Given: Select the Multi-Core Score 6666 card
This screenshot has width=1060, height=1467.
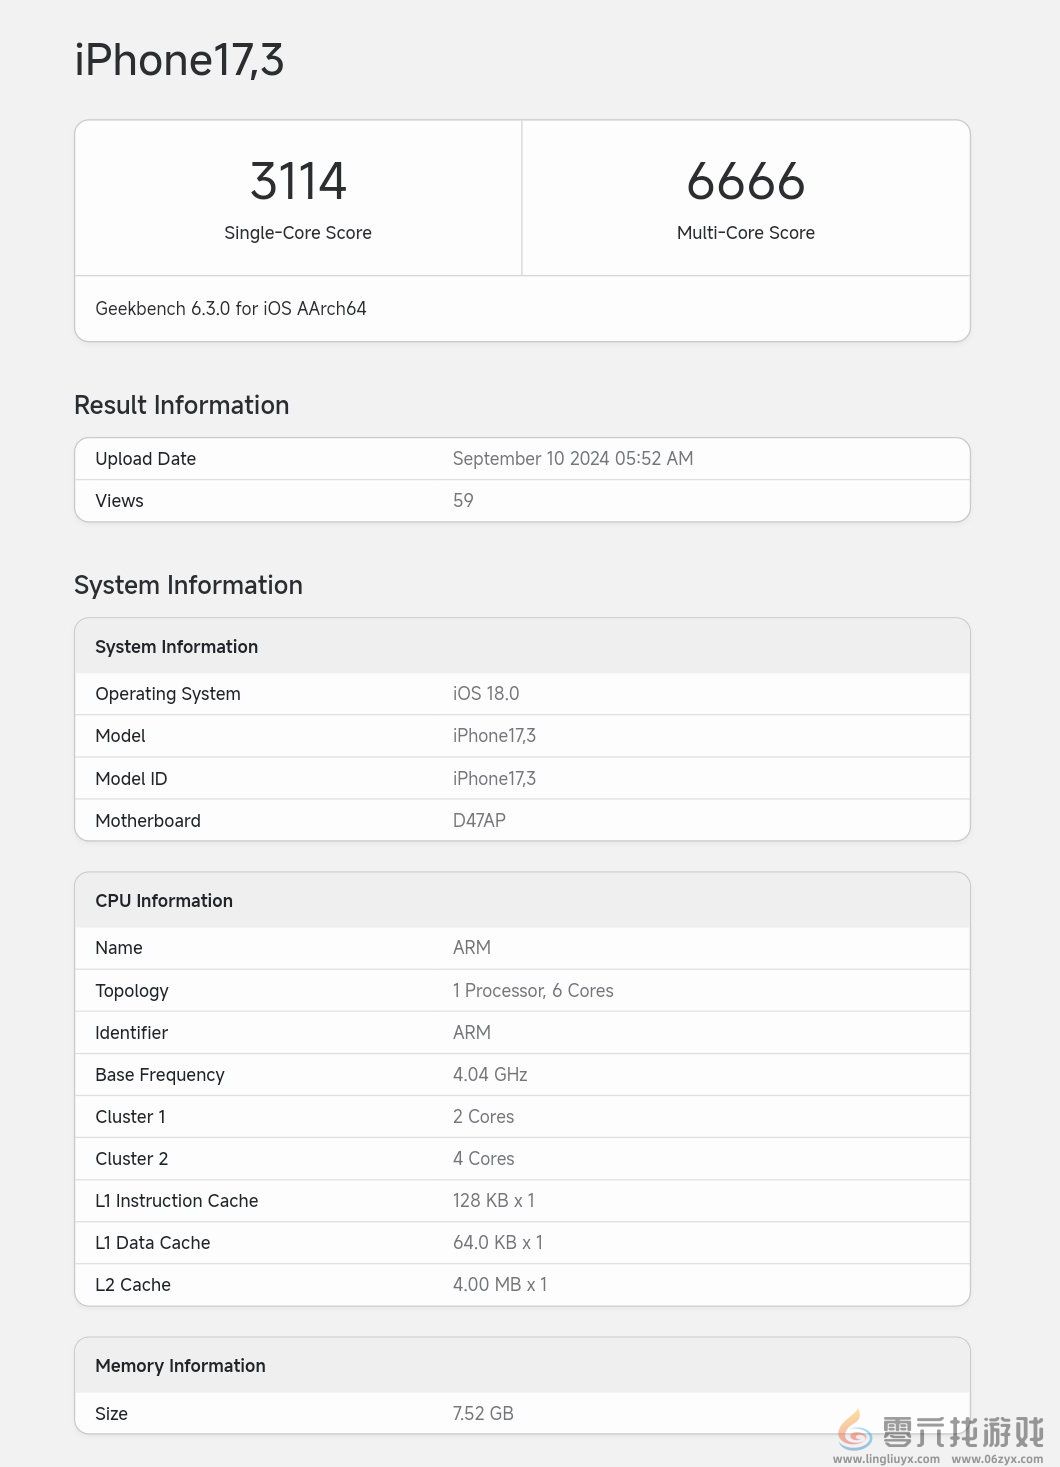Looking at the screenshot, I should click(x=745, y=197).
